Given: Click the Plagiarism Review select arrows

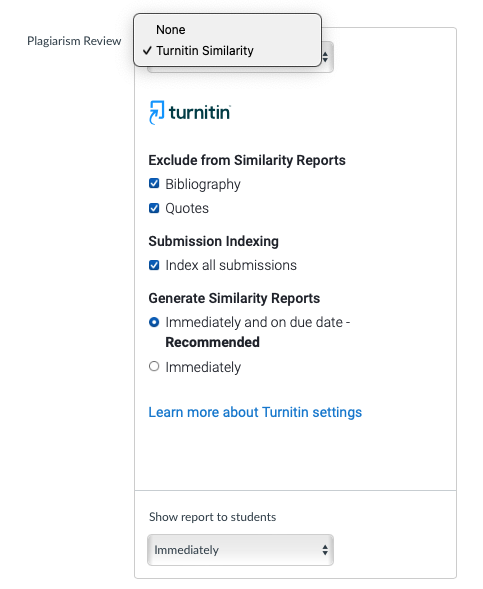Looking at the screenshot, I should (x=325, y=57).
